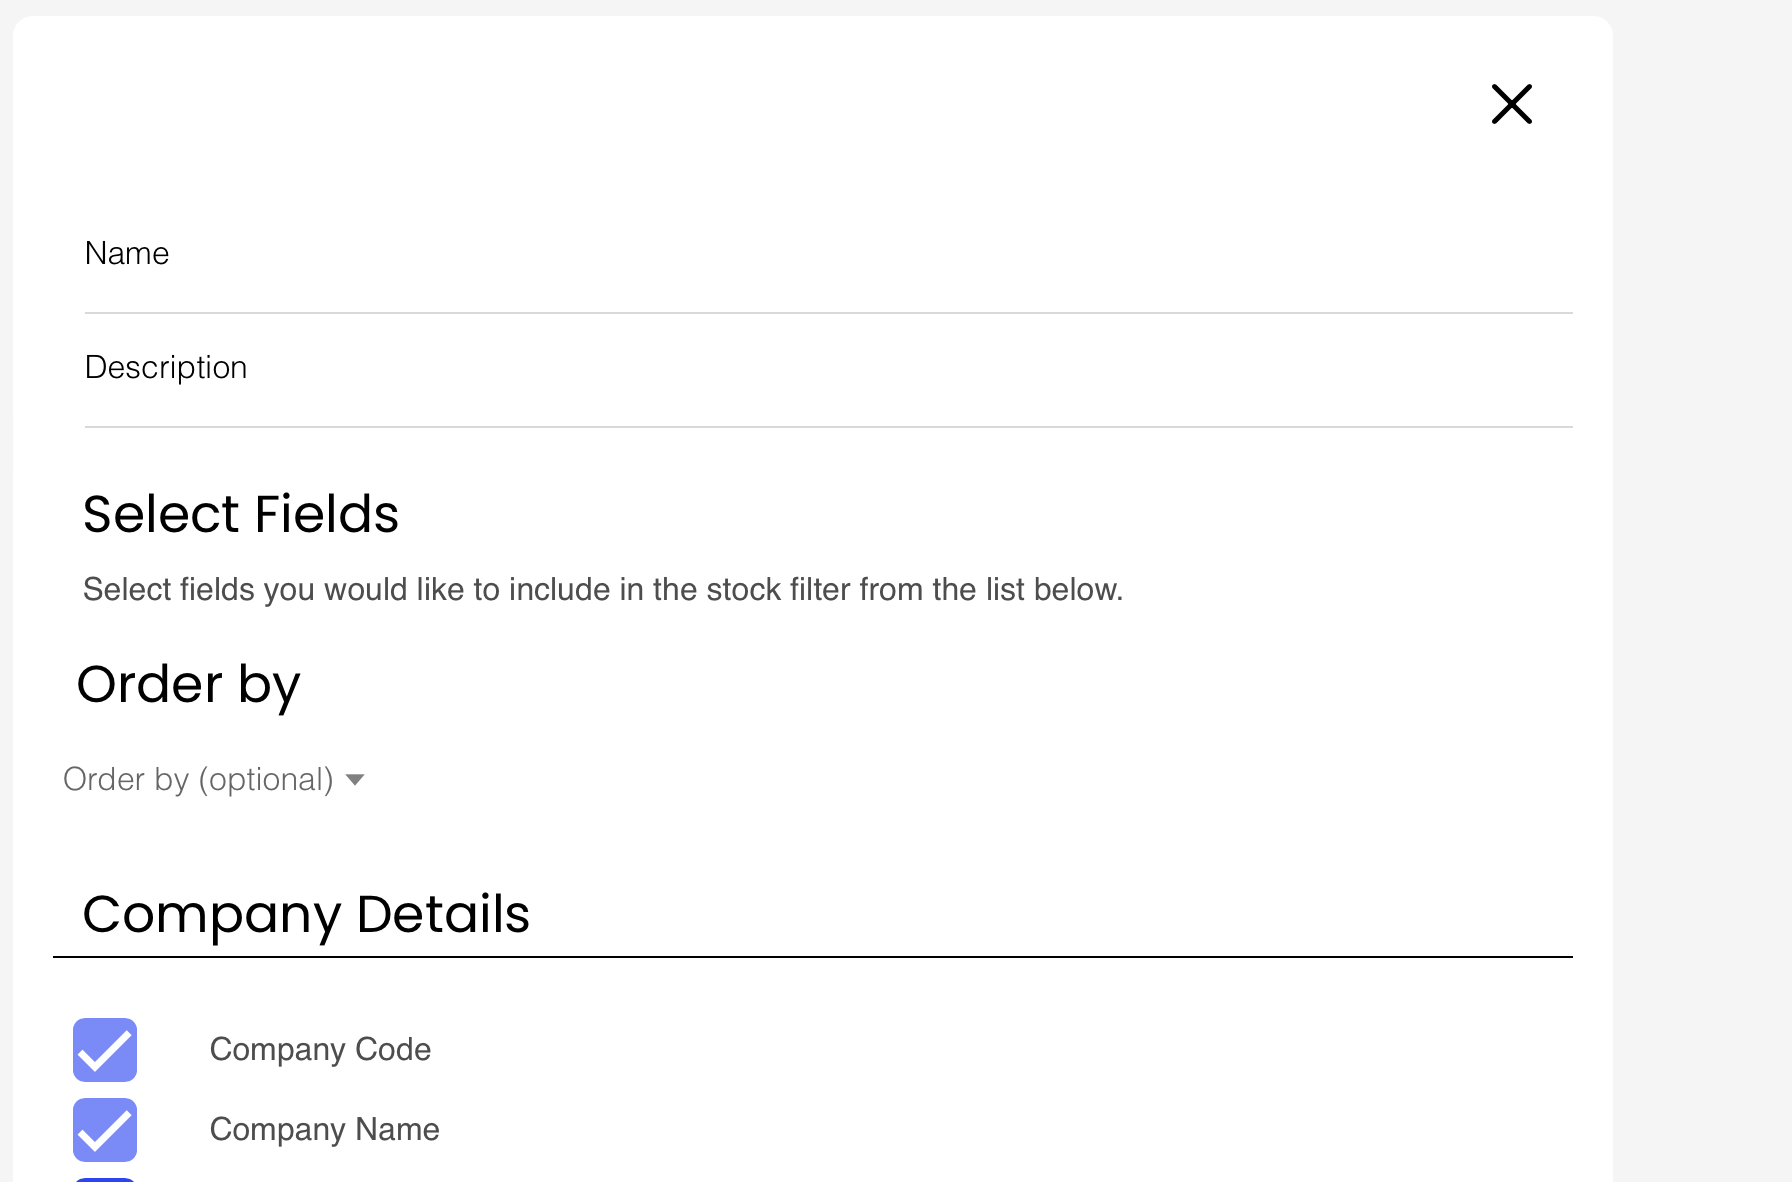Close the stock filter dialog
The height and width of the screenshot is (1182, 1792).
click(x=1511, y=104)
